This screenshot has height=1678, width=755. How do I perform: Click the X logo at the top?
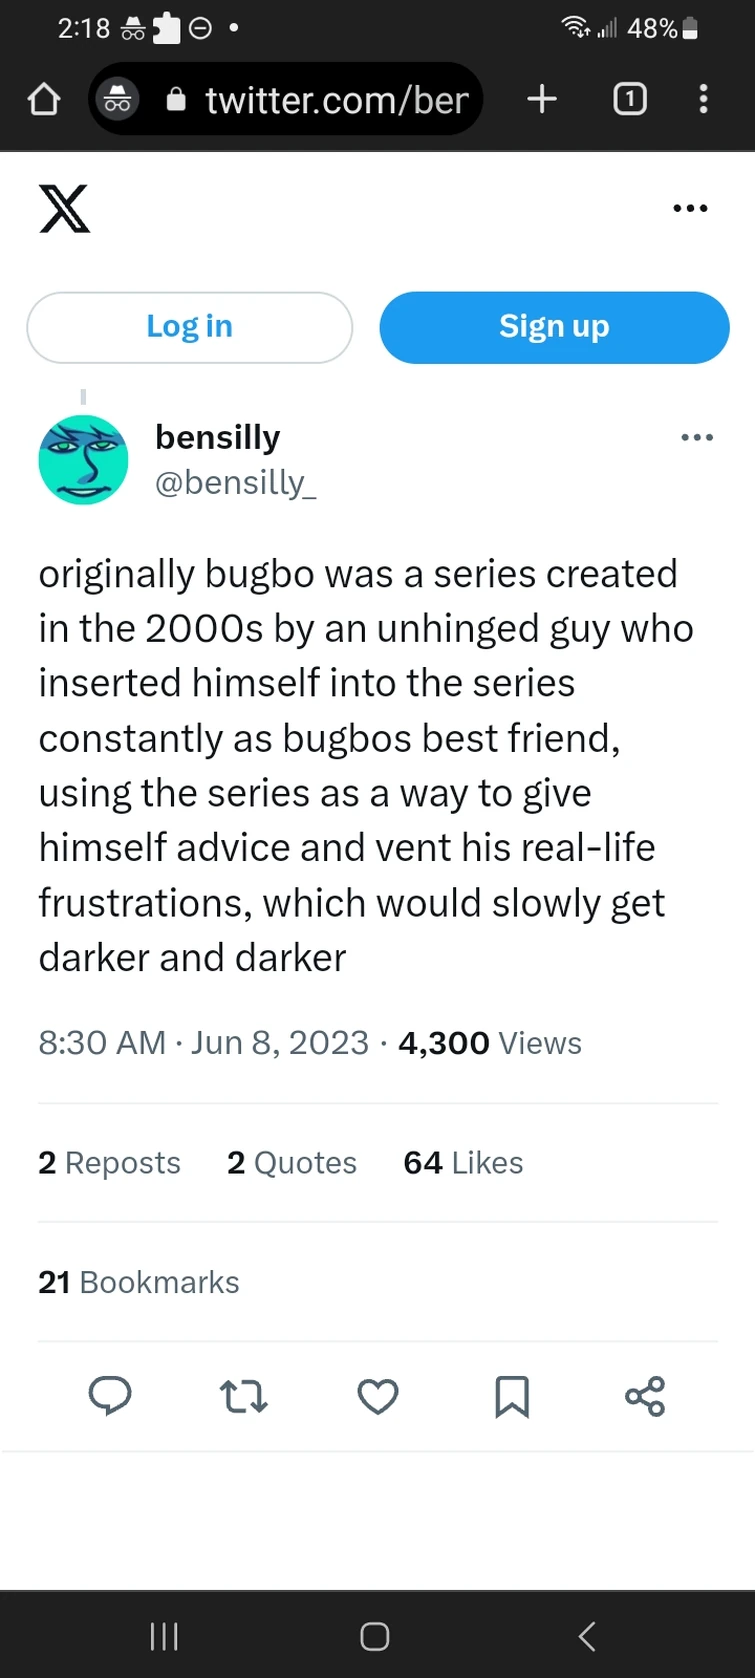point(64,208)
